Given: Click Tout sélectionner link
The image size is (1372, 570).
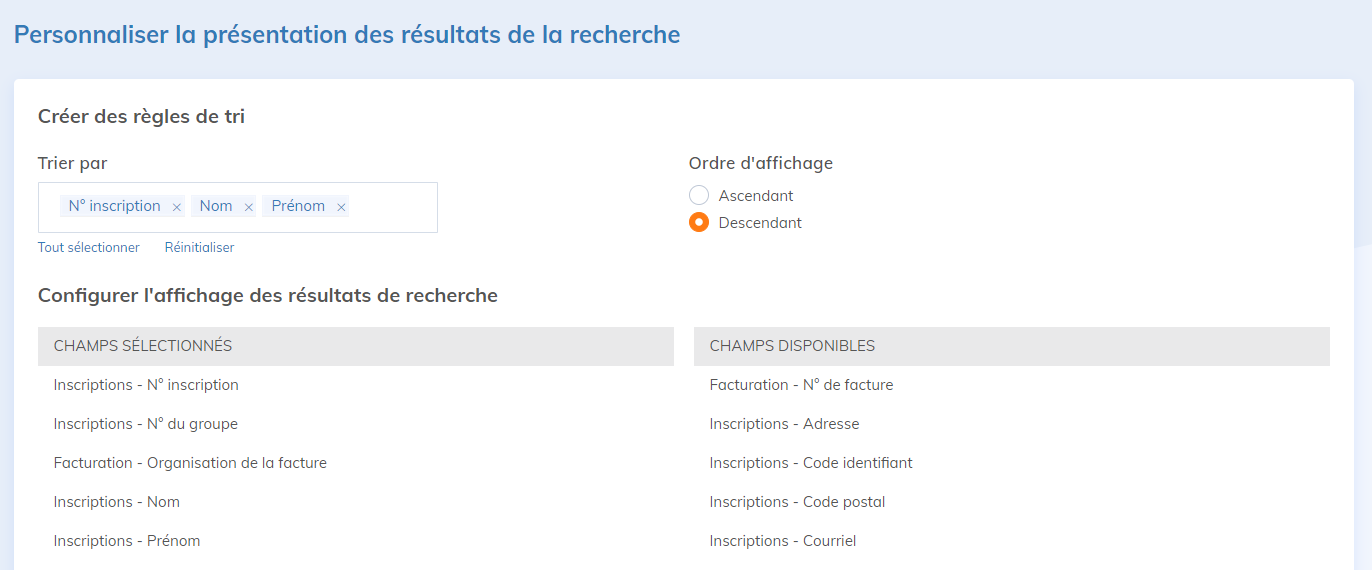Looking at the screenshot, I should click(x=89, y=247).
